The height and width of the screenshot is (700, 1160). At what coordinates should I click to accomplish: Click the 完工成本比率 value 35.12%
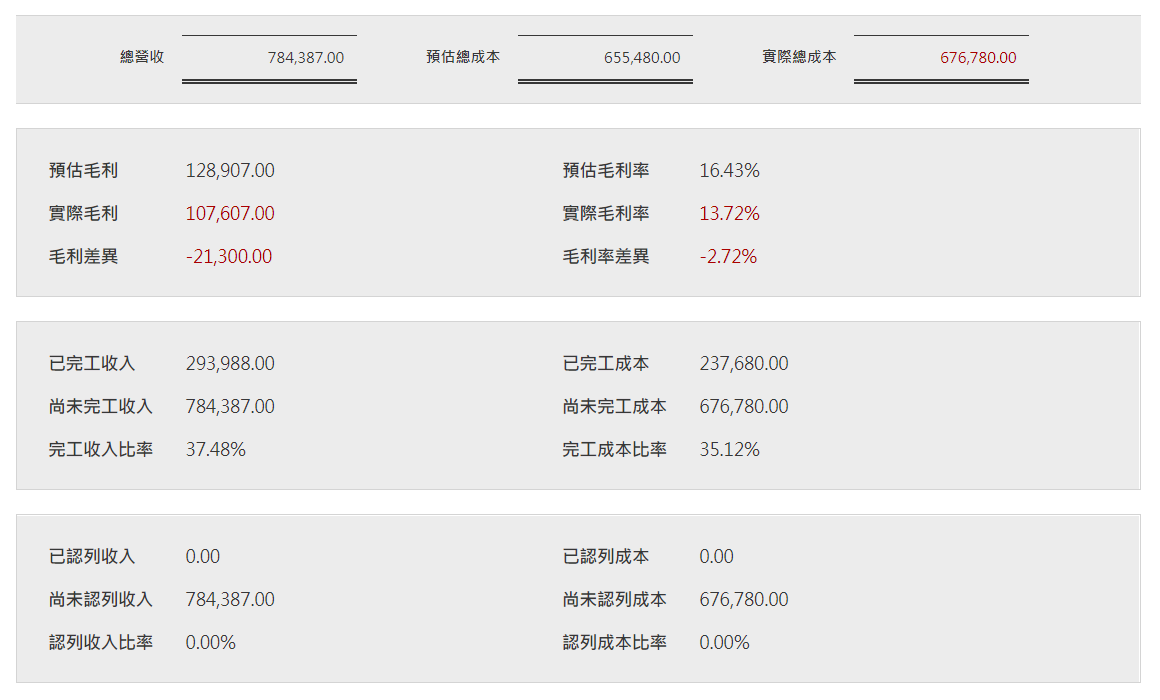click(x=729, y=450)
